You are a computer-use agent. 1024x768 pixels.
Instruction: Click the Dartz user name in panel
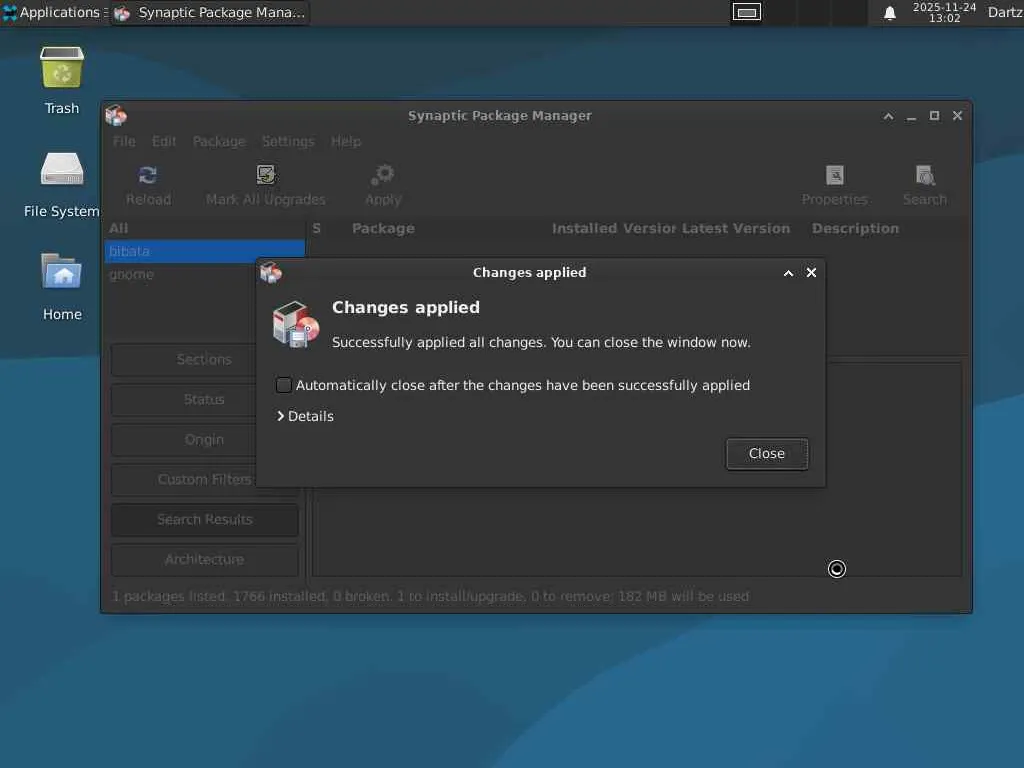[1005, 12]
